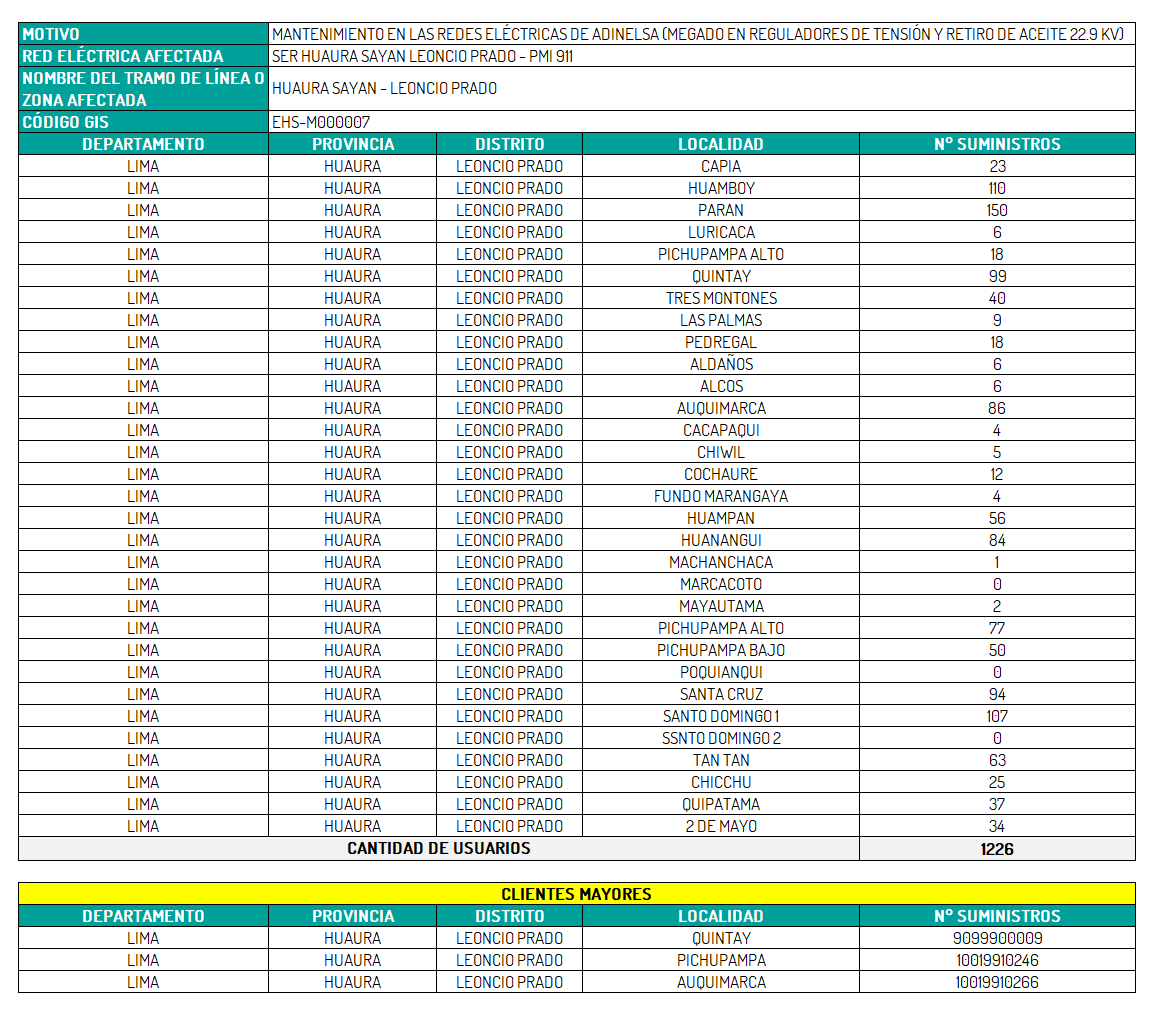Click the HUAMBOY locality cell
This screenshot has width=1152, height=1015.
coord(720,188)
